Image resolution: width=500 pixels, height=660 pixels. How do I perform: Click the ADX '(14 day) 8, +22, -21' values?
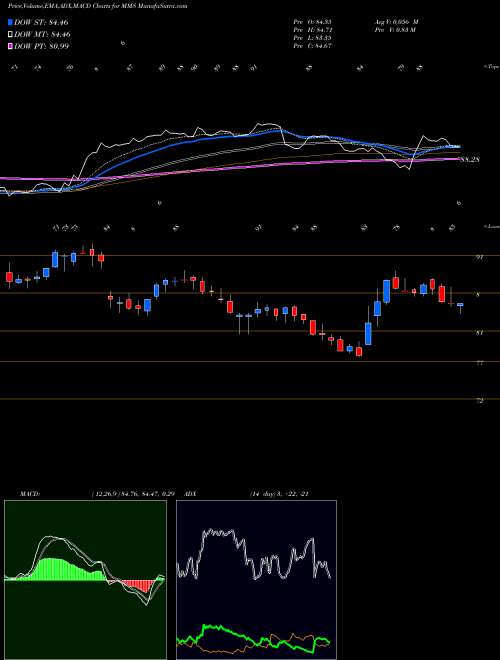click(279, 494)
